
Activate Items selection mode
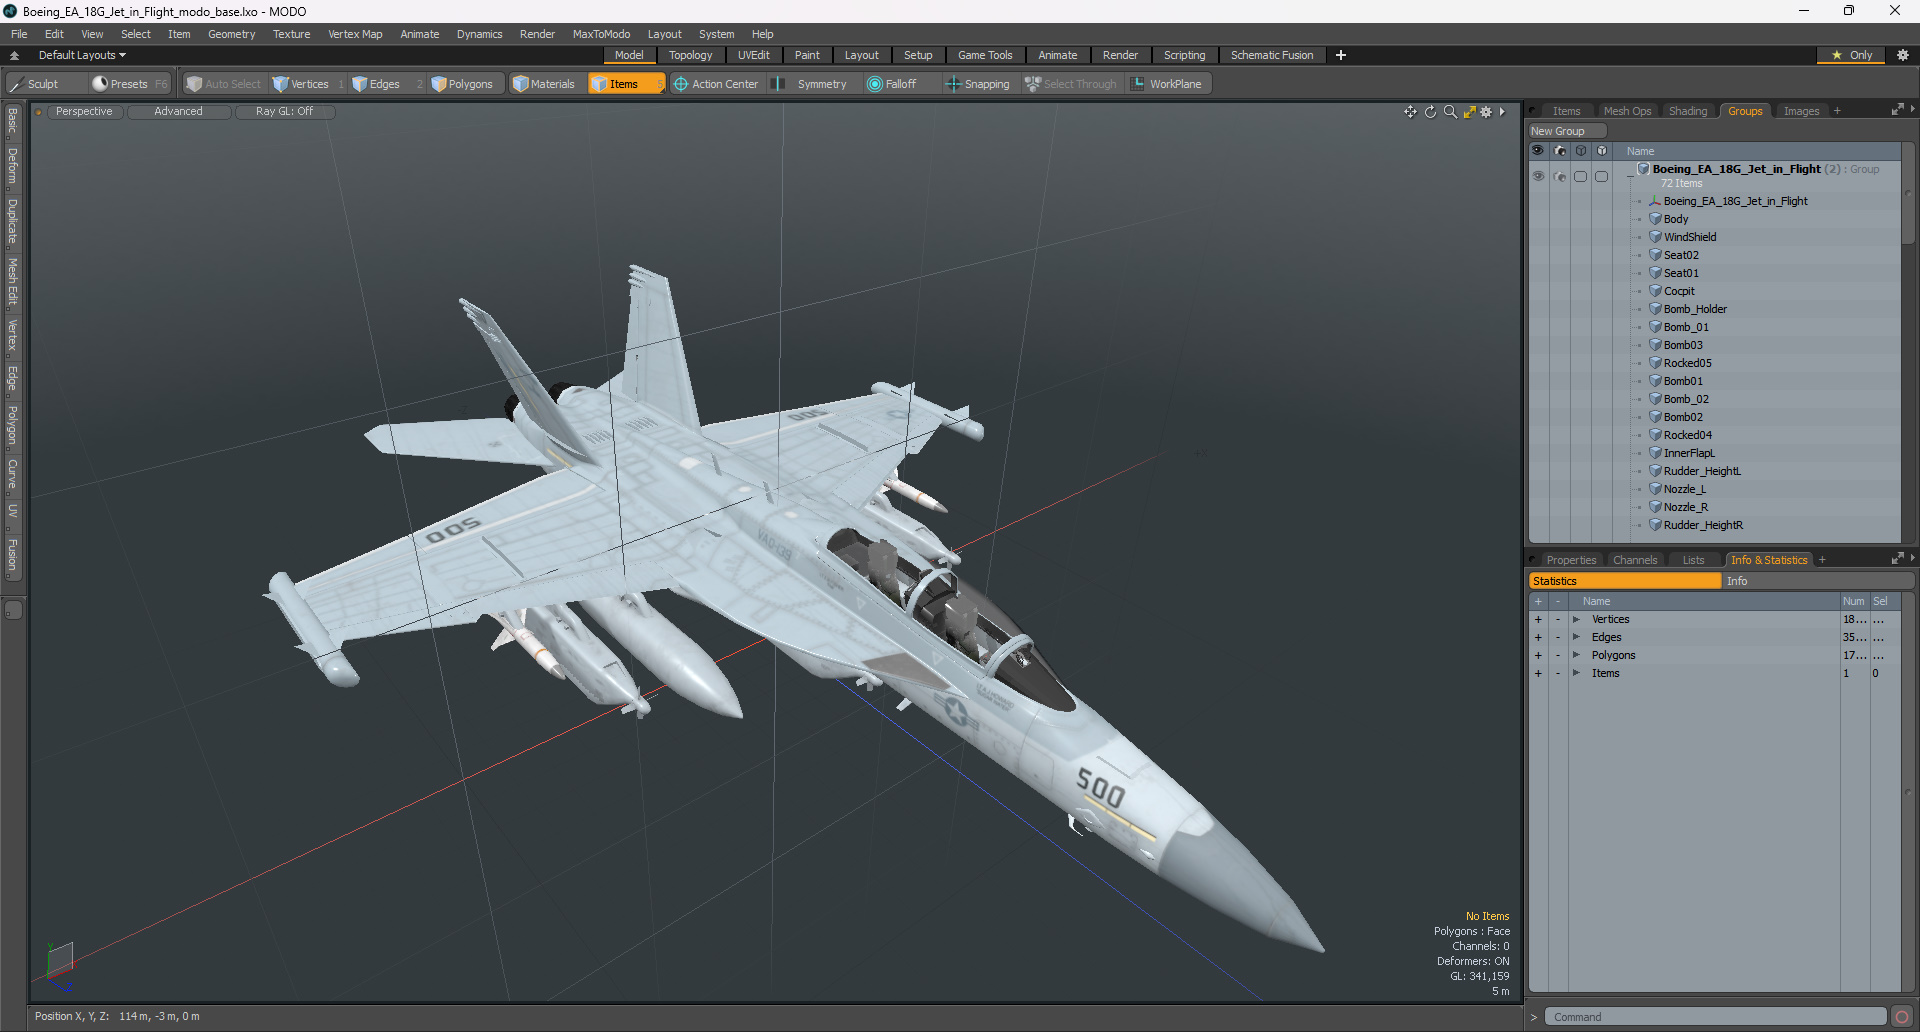[625, 84]
